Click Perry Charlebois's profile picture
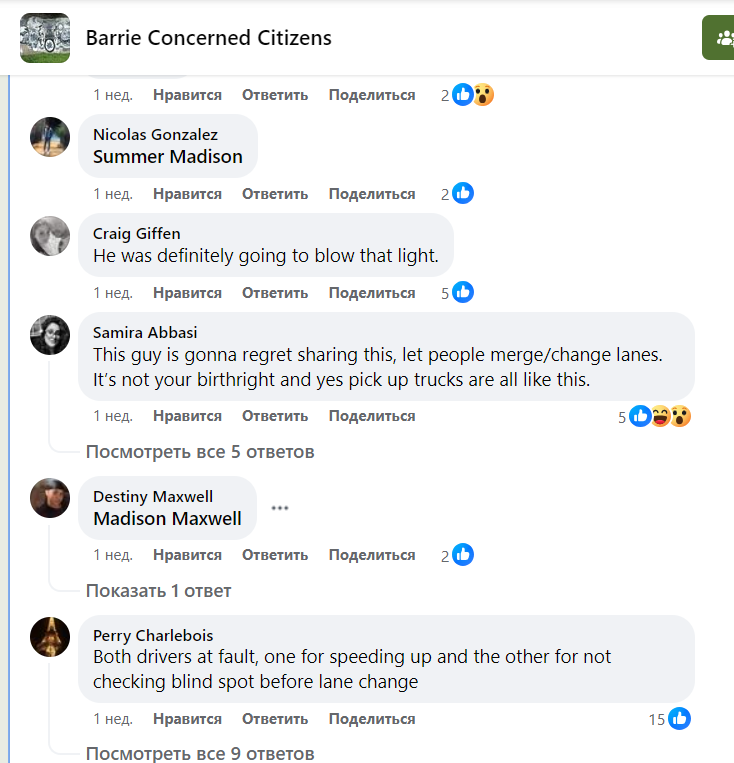Screen dimensions: 734x763 click(50, 637)
